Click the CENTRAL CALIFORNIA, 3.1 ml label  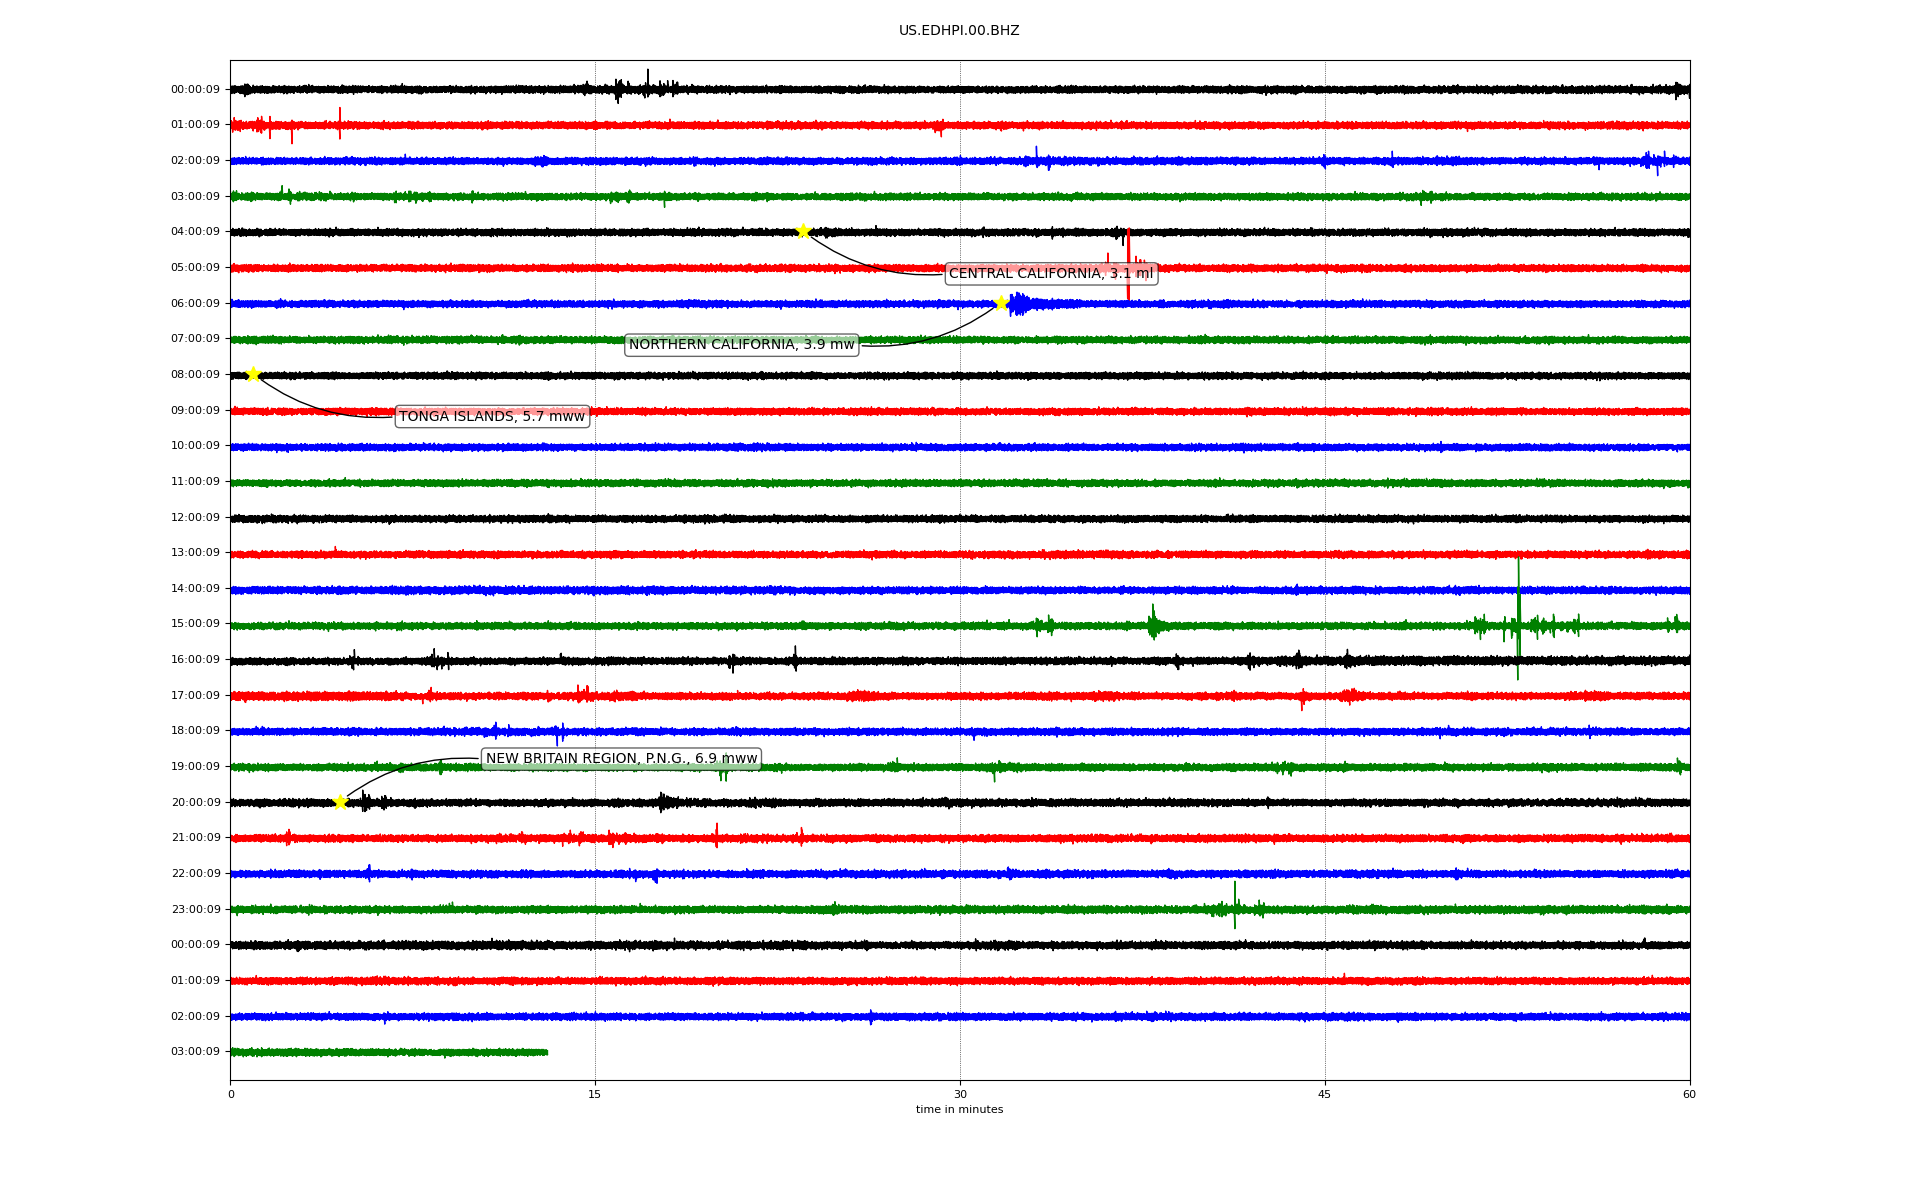click(1050, 273)
